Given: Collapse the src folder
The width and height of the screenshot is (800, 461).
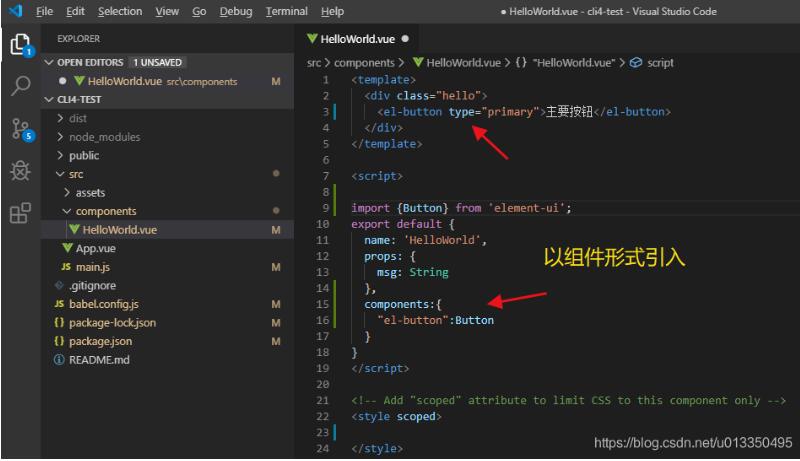Looking at the screenshot, I should tap(60, 174).
